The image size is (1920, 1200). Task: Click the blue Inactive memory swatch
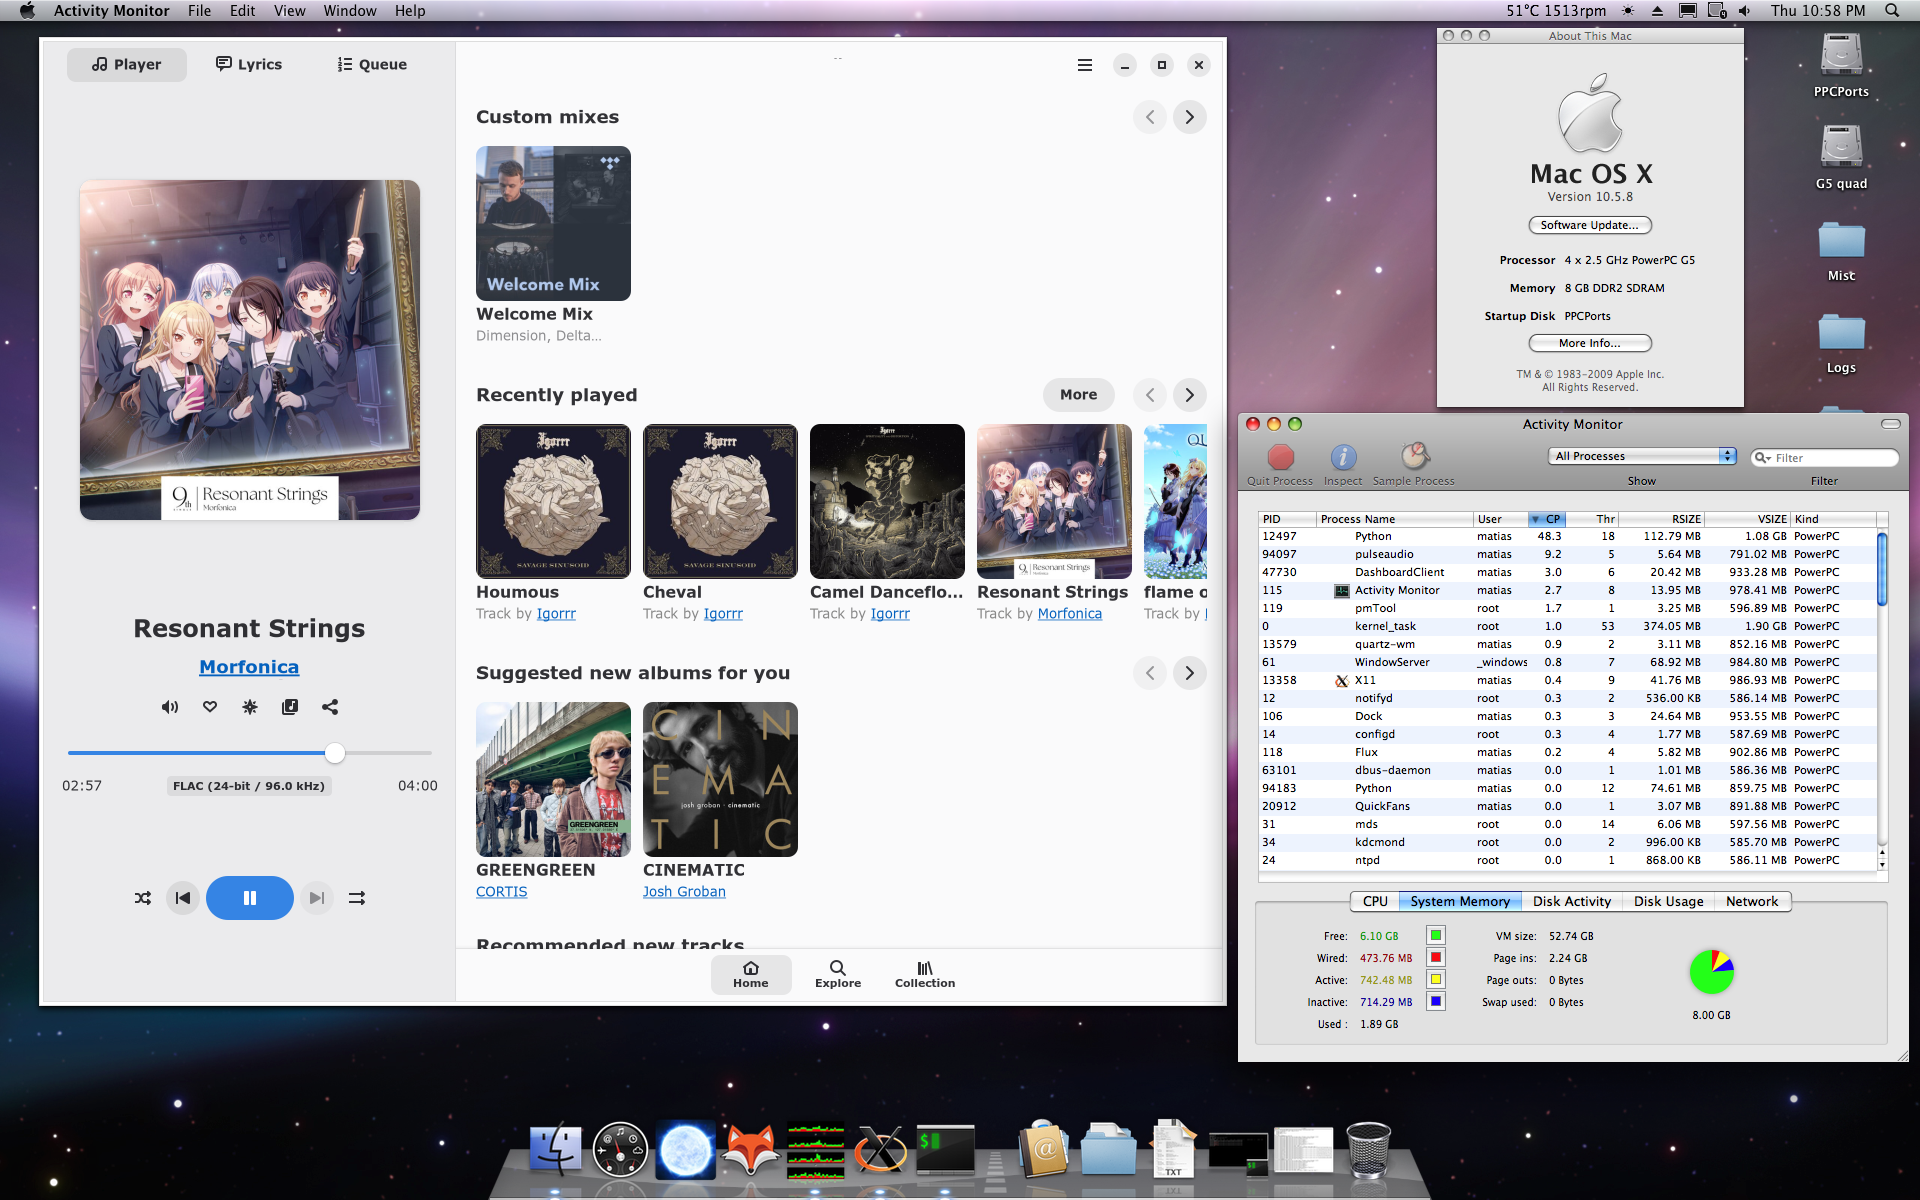pyautogui.click(x=1436, y=1002)
